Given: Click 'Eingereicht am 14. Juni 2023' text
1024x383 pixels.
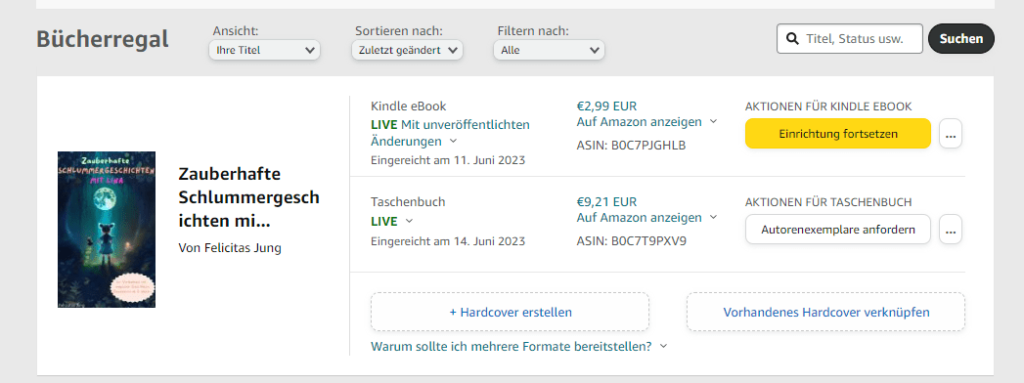Looking at the screenshot, I should [448, 241].
